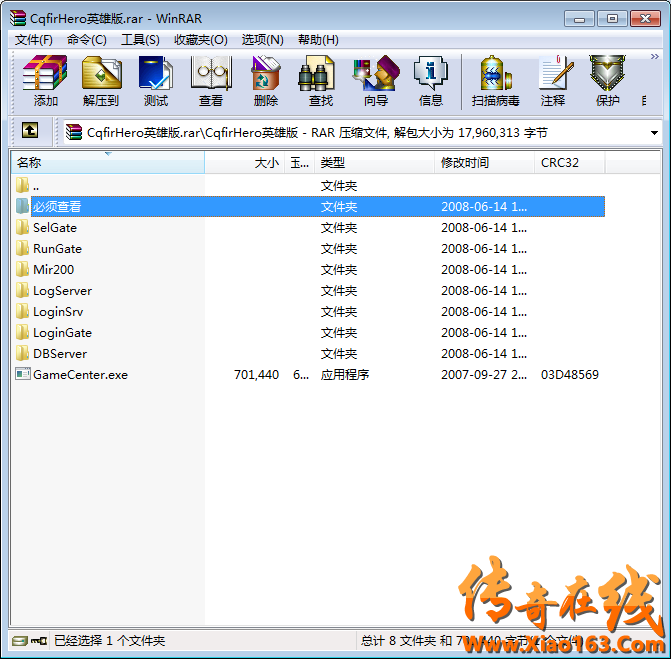Click the 701,440 size value
Image resolution: width=671 pixels, height=659 pixels.
(256, 375)
